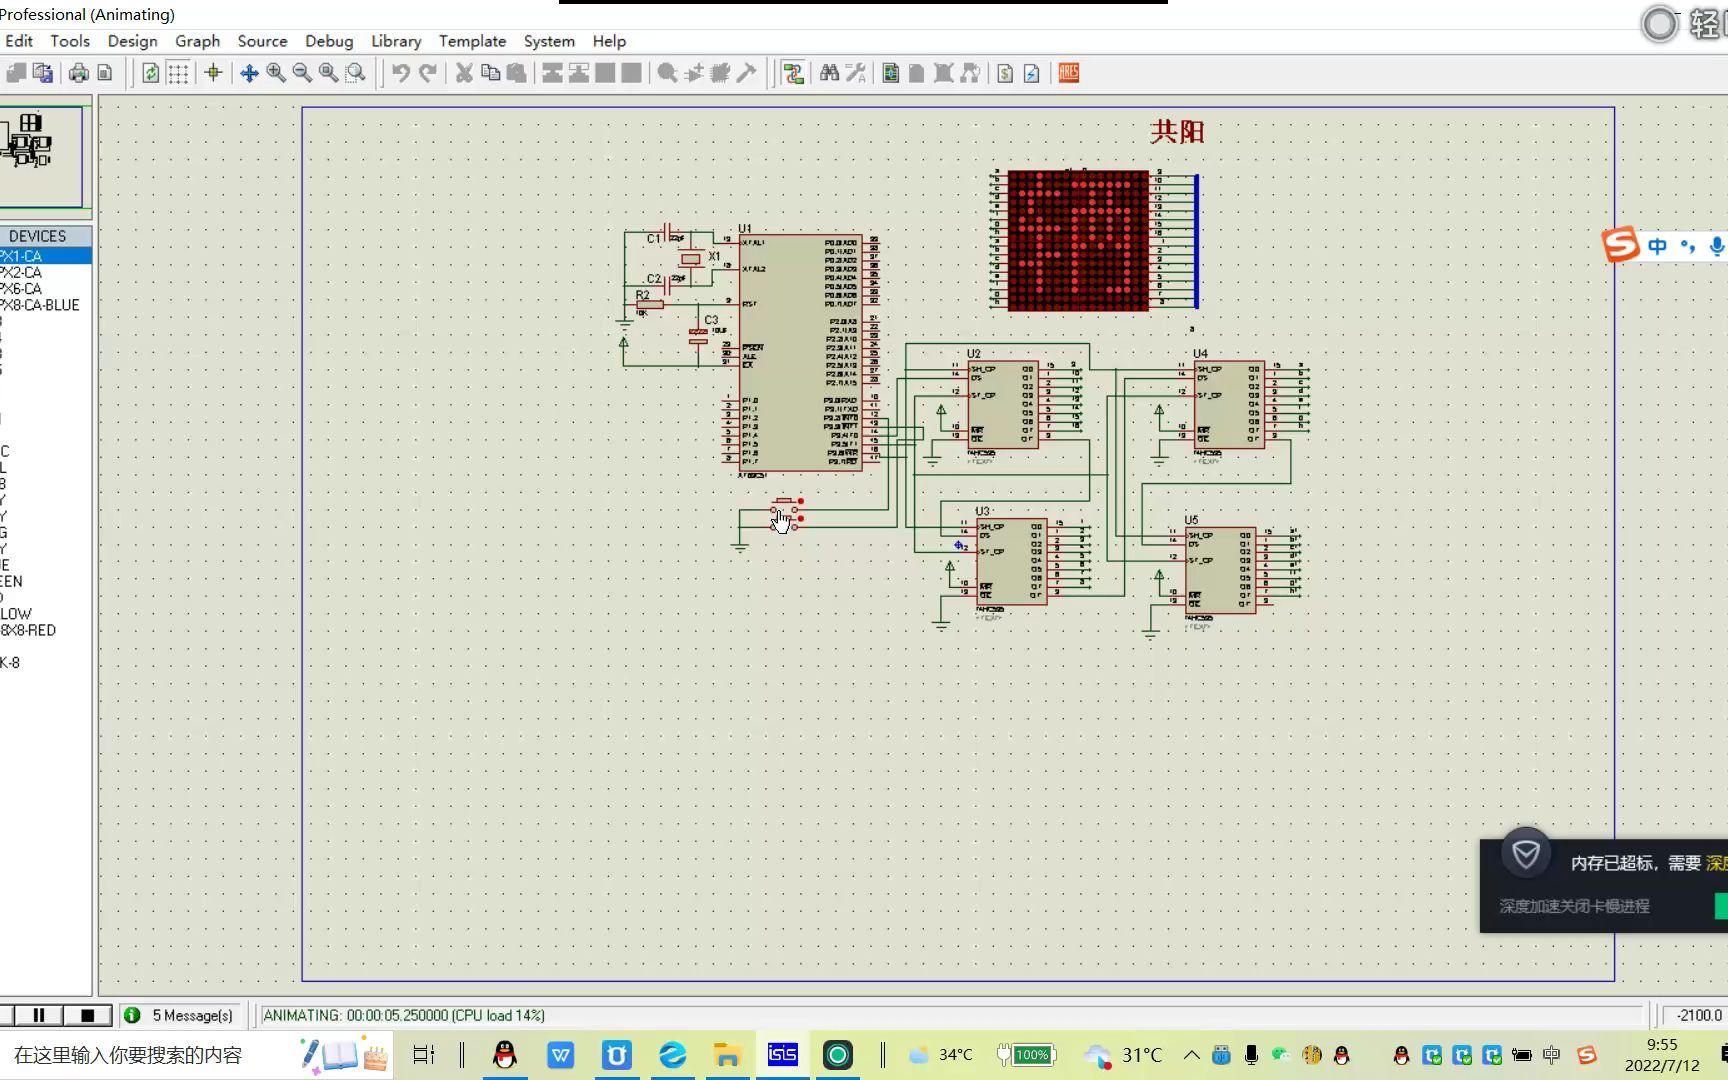Show the 5 Message(s) log
This screenshot has width=1728, height=1080.
[x=180, y=1015]
